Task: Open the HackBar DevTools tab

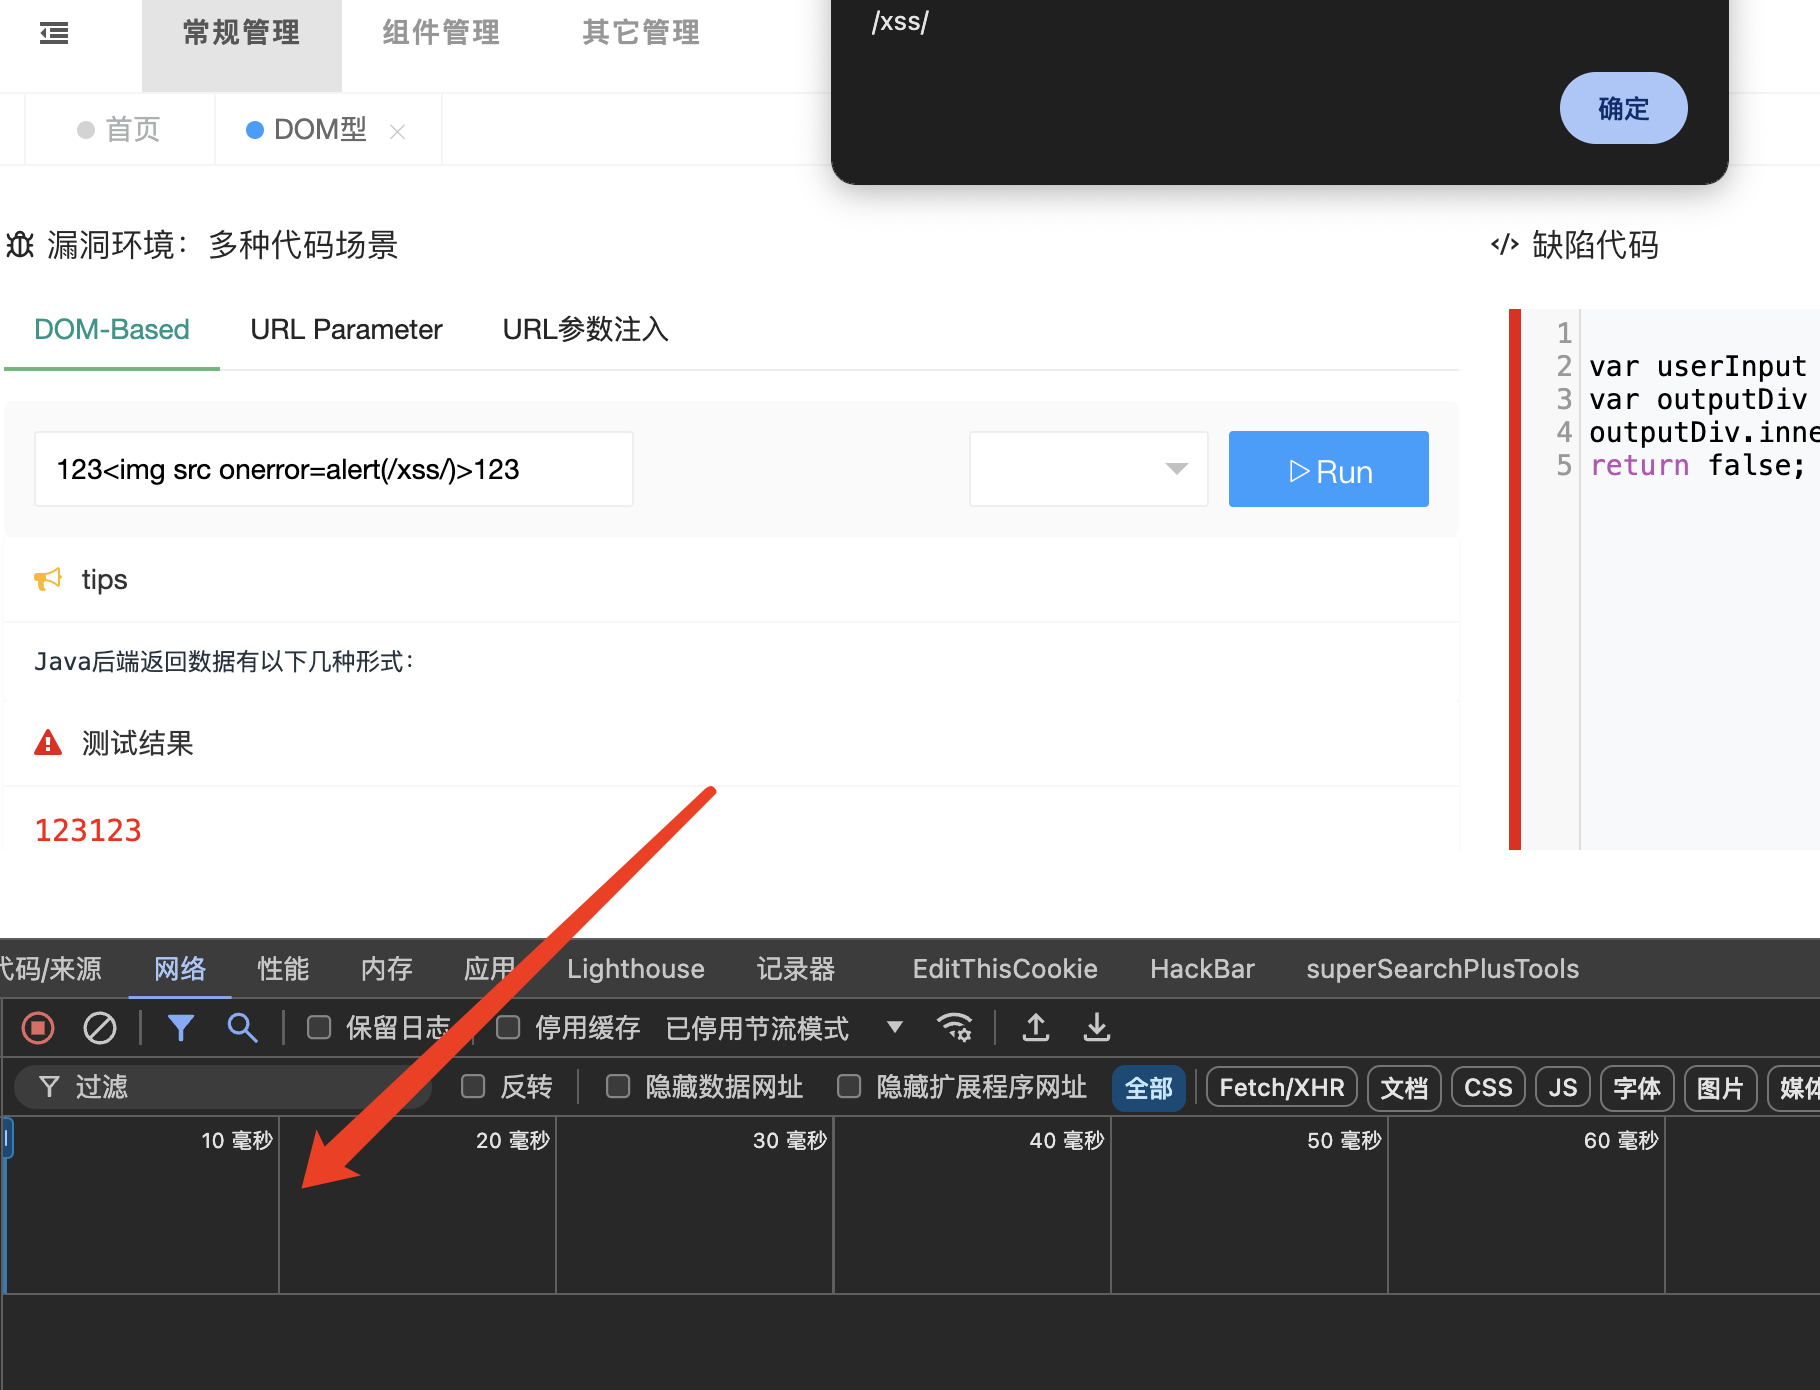Action: click(x=1202, y=968)
